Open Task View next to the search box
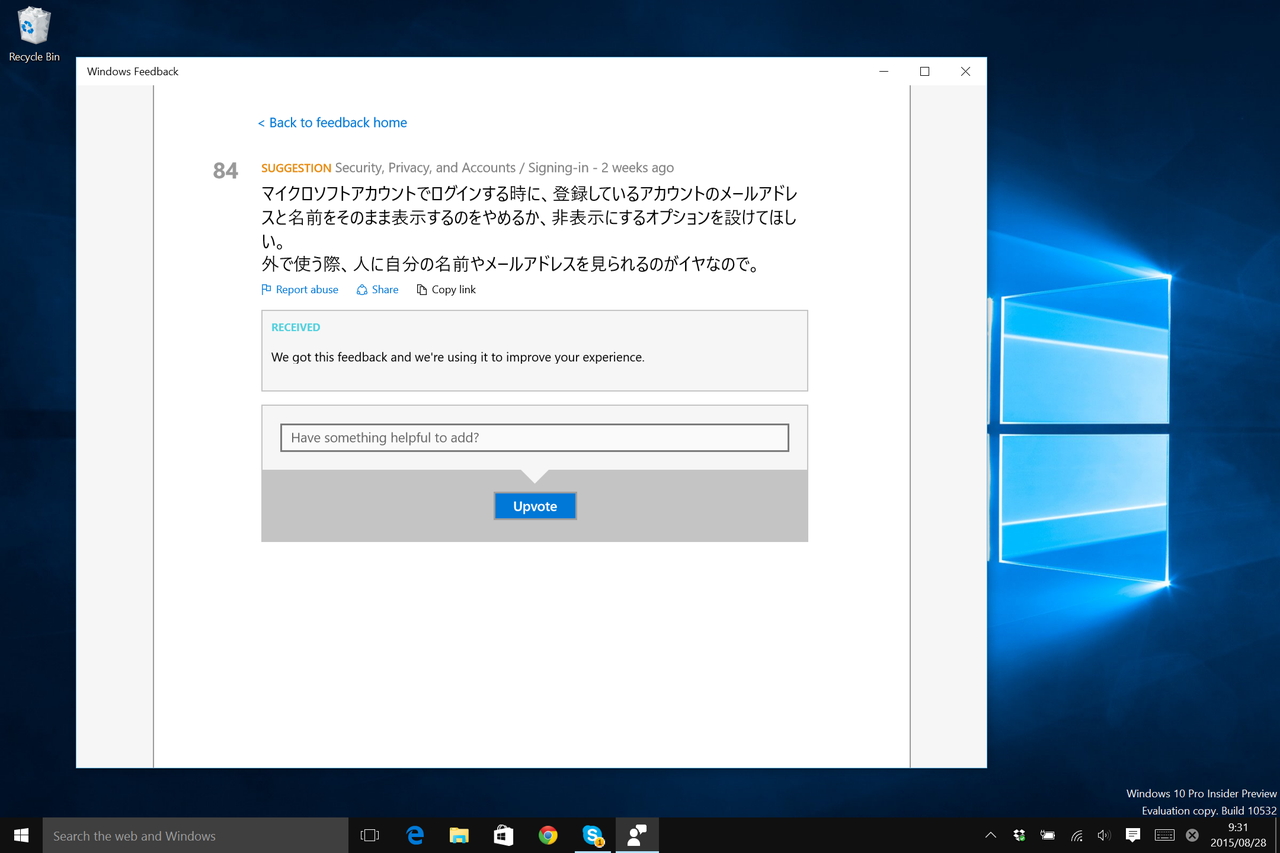 (x=369, y=835)
